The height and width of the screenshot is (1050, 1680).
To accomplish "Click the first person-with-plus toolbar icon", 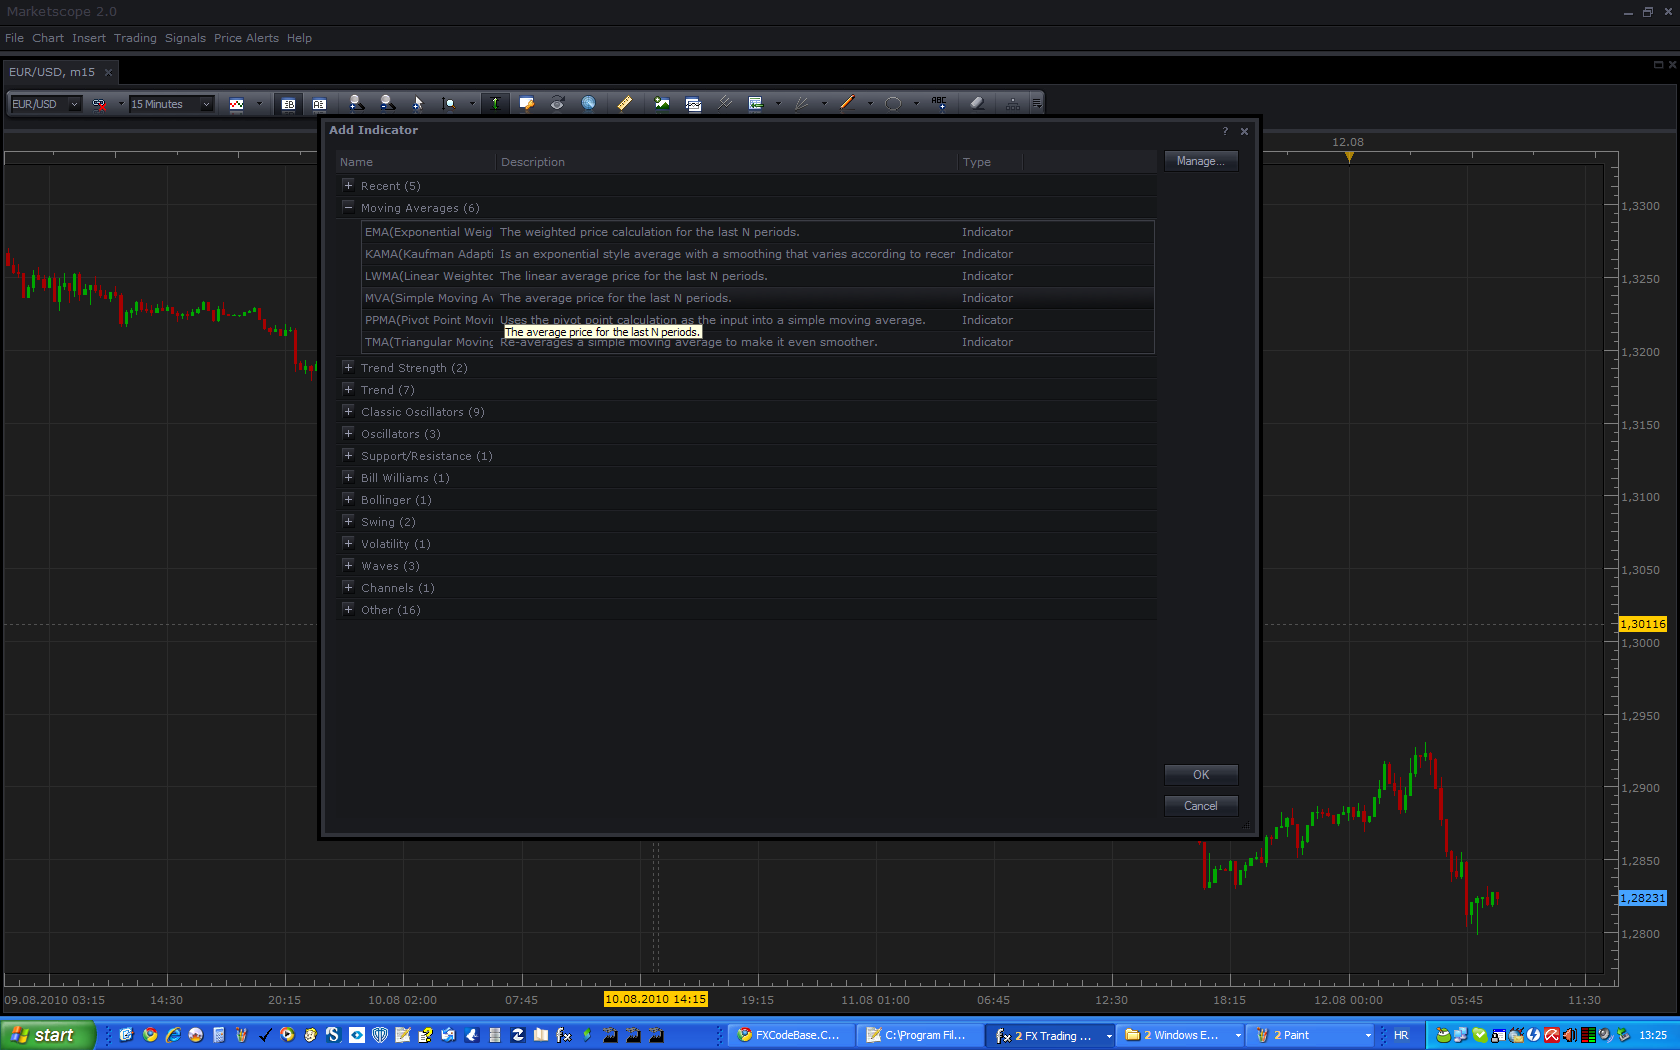I will coord(356,103).
